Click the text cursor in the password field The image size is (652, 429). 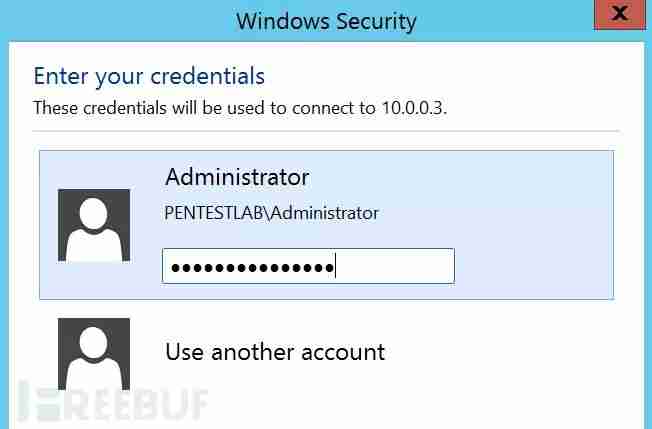coord(335,267)
